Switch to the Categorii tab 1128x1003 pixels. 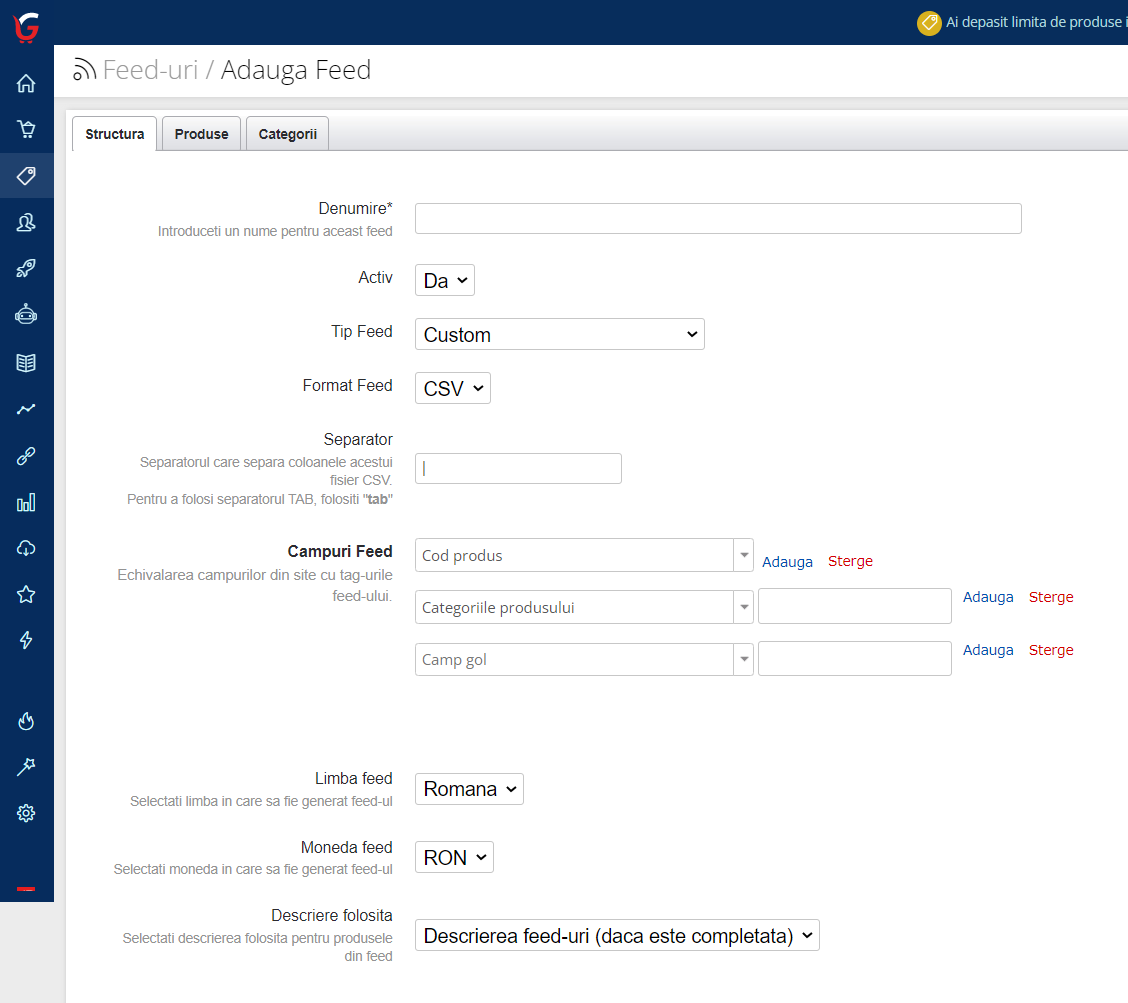[x=287, y=134]
